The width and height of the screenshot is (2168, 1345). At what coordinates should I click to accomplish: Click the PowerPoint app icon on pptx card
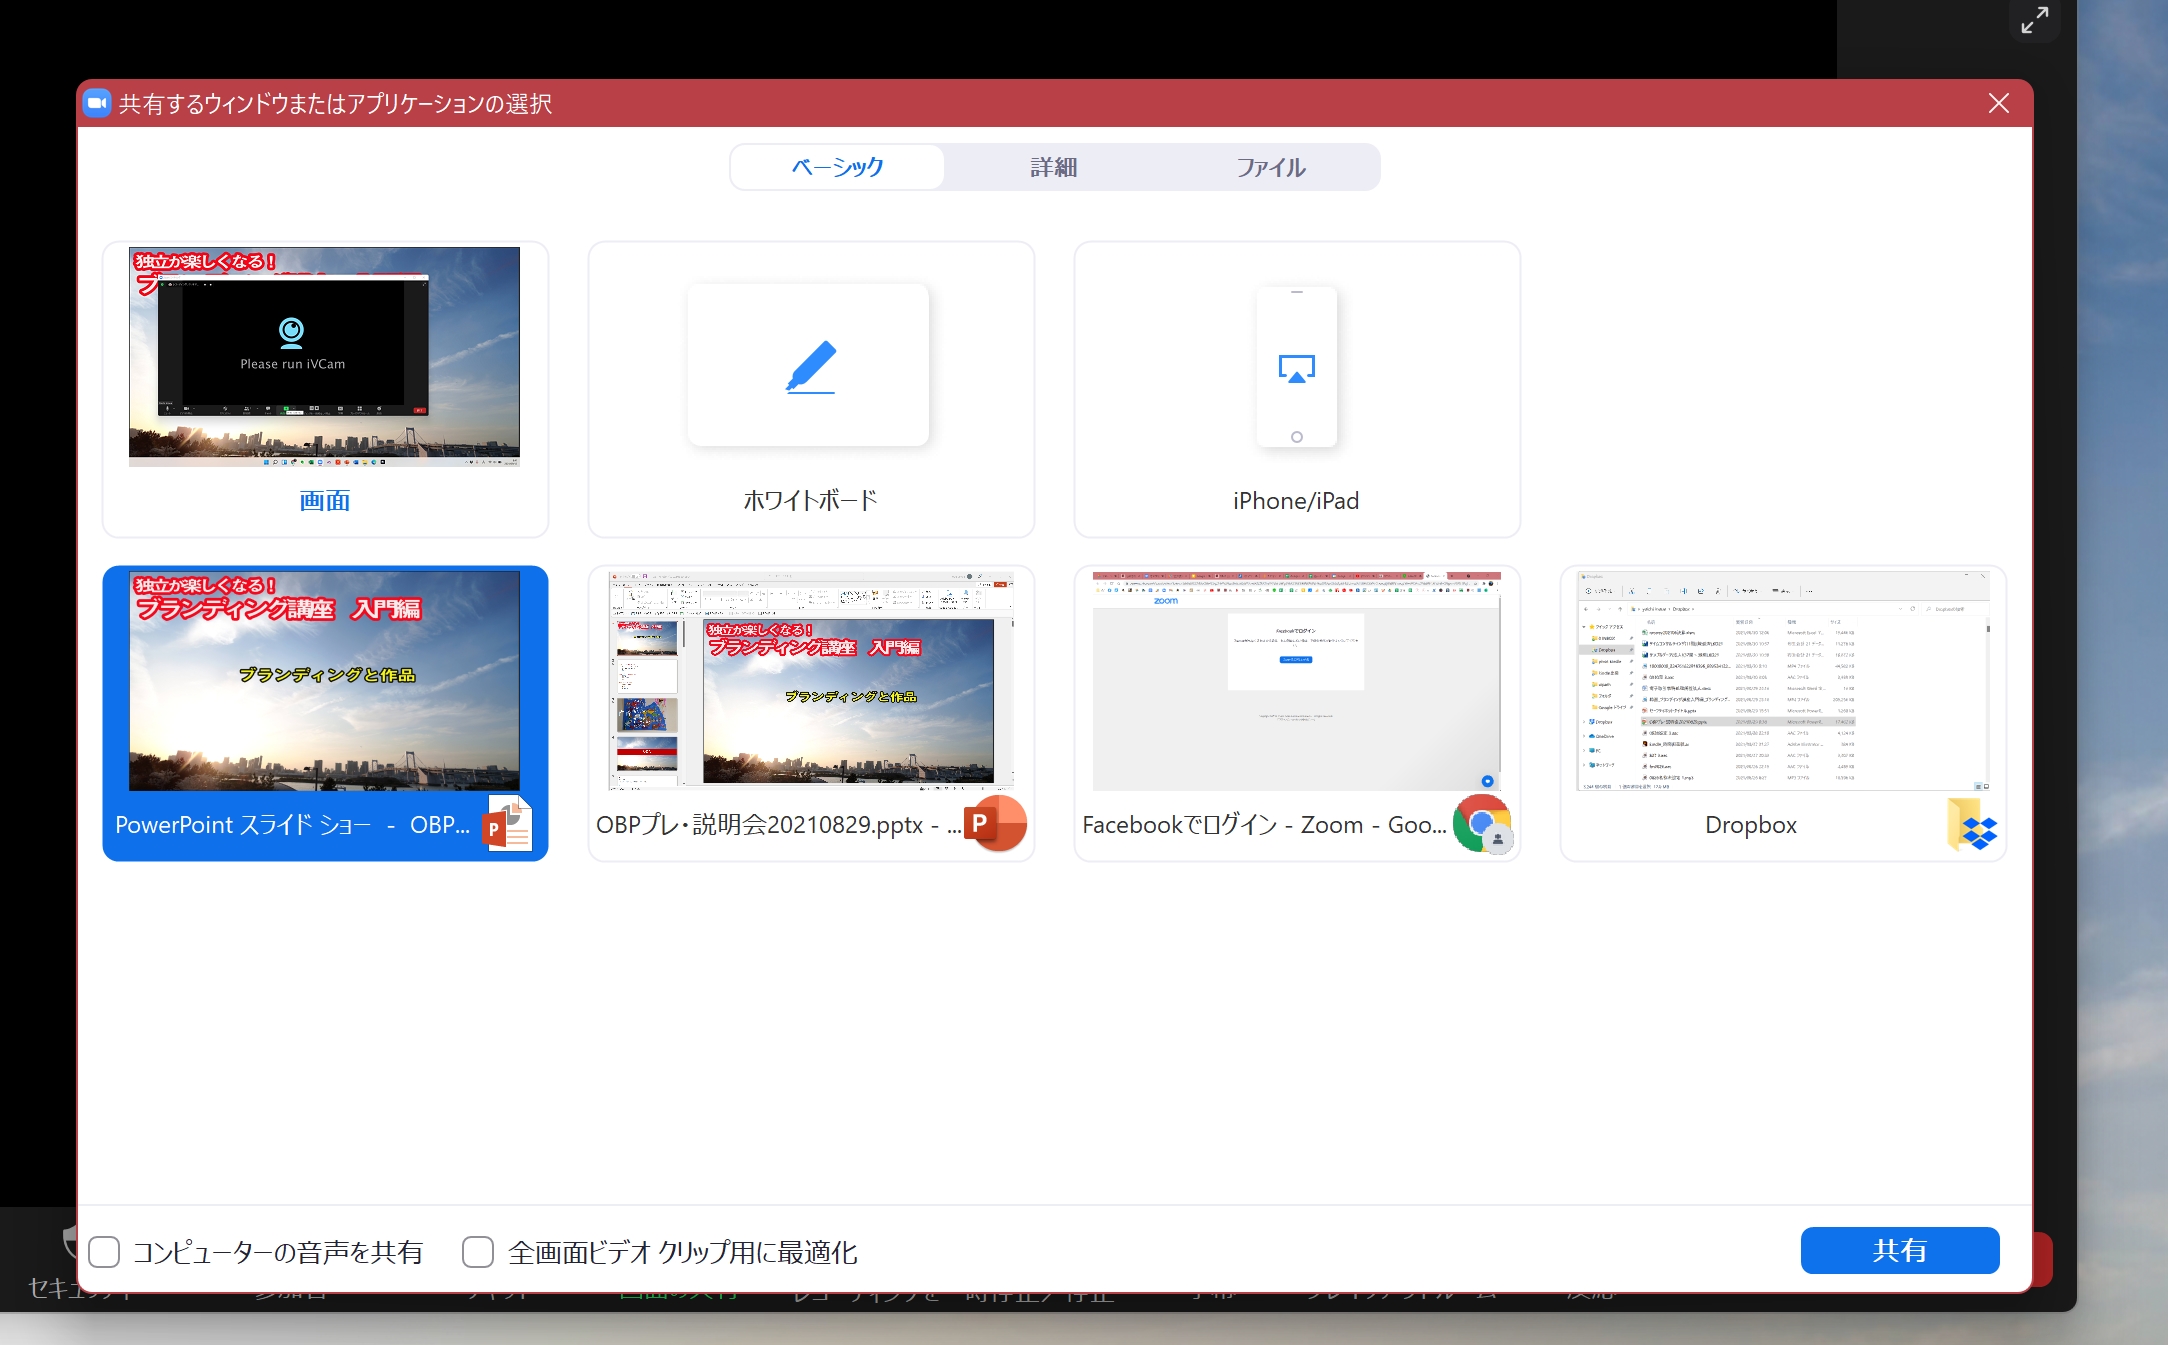point(995,824)
